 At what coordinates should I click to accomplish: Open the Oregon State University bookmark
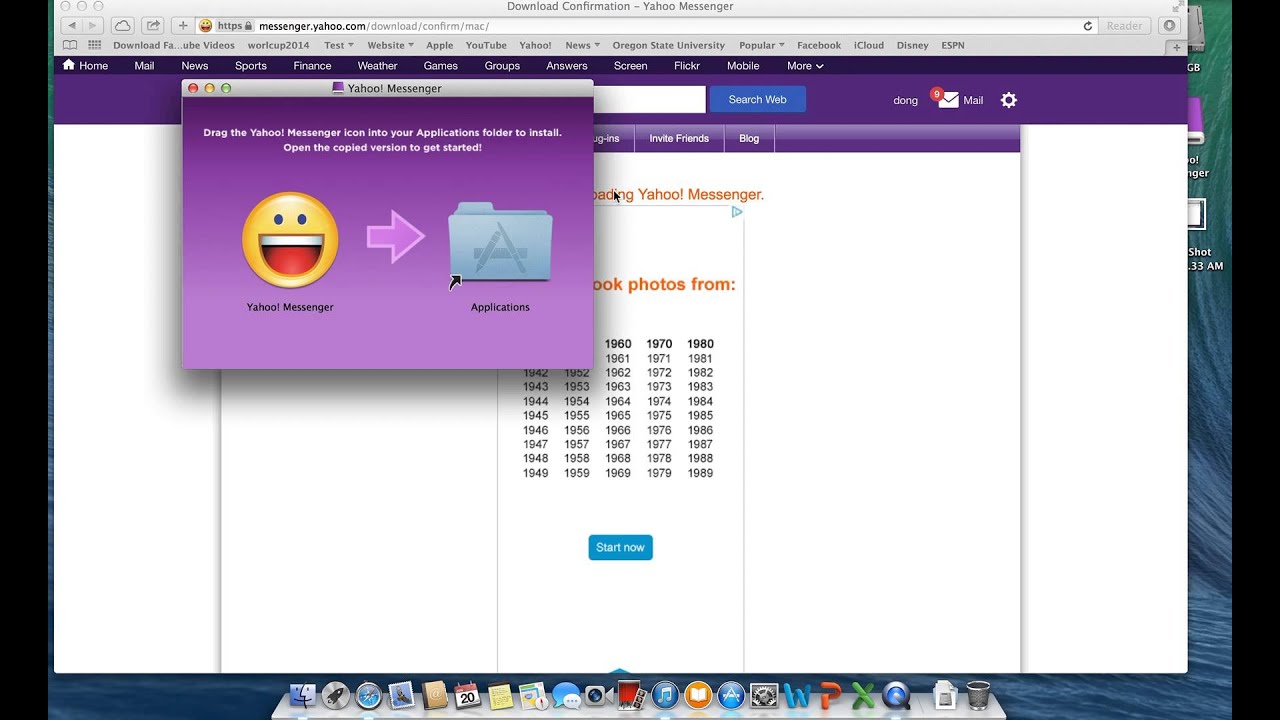tap(669, 45)
